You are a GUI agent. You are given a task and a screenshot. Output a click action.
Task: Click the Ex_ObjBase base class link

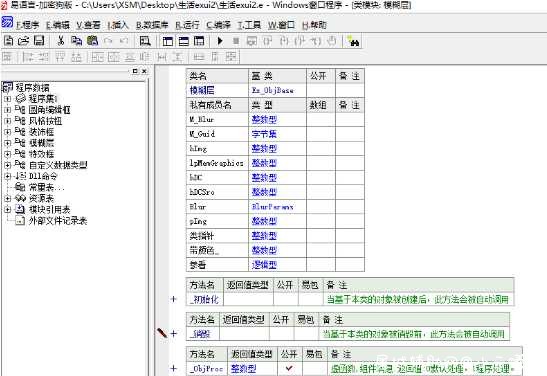point(273,90)
